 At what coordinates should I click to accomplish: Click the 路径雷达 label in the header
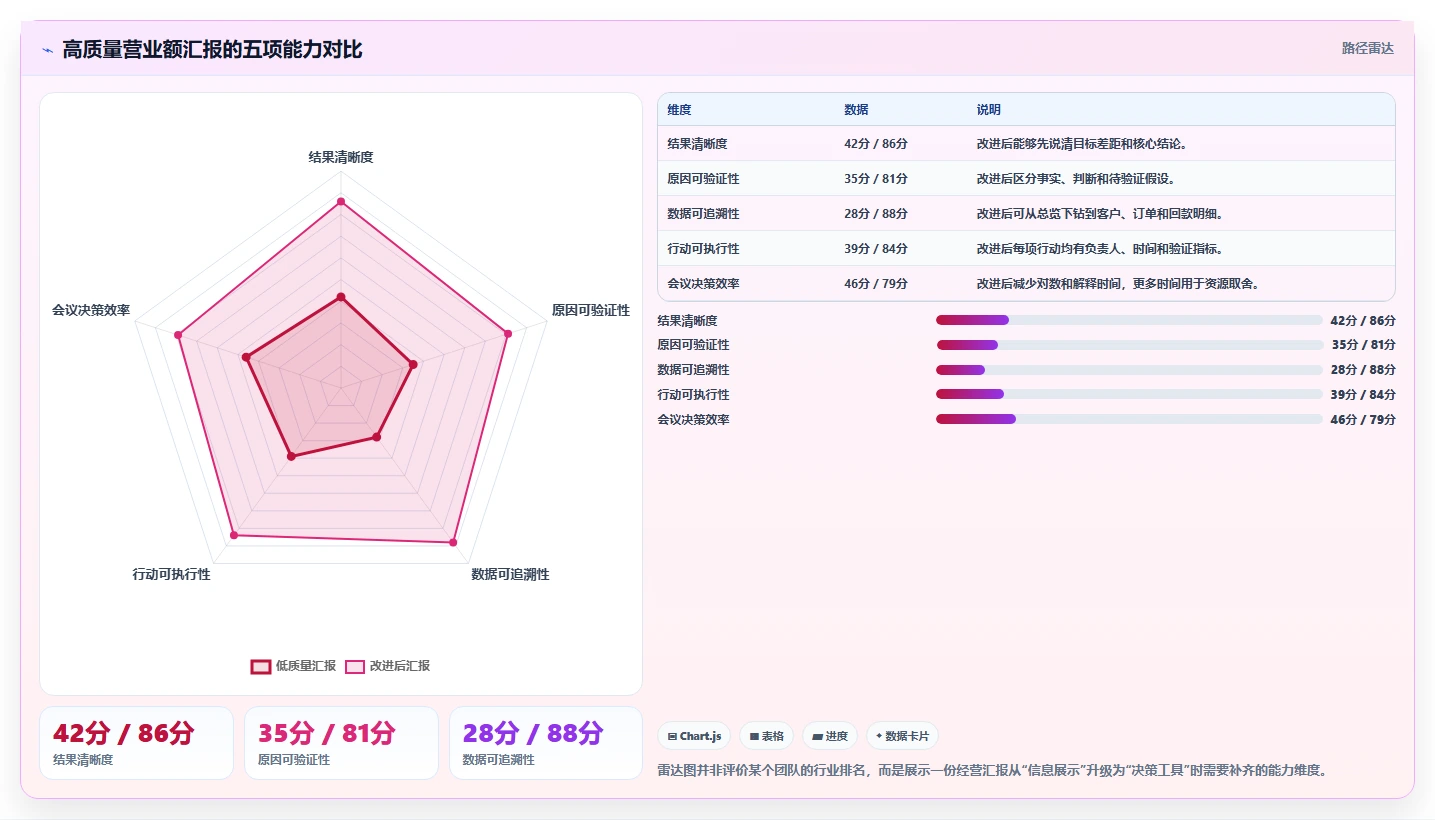click(1367, 48)
